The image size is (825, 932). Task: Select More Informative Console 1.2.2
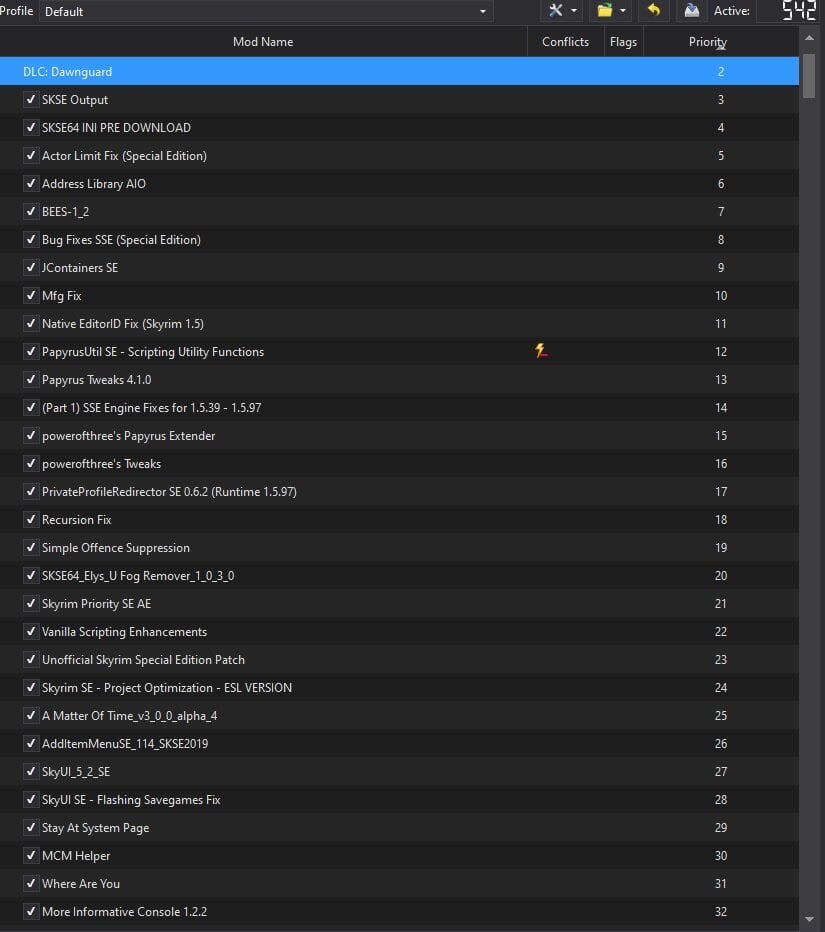[124, 911]
